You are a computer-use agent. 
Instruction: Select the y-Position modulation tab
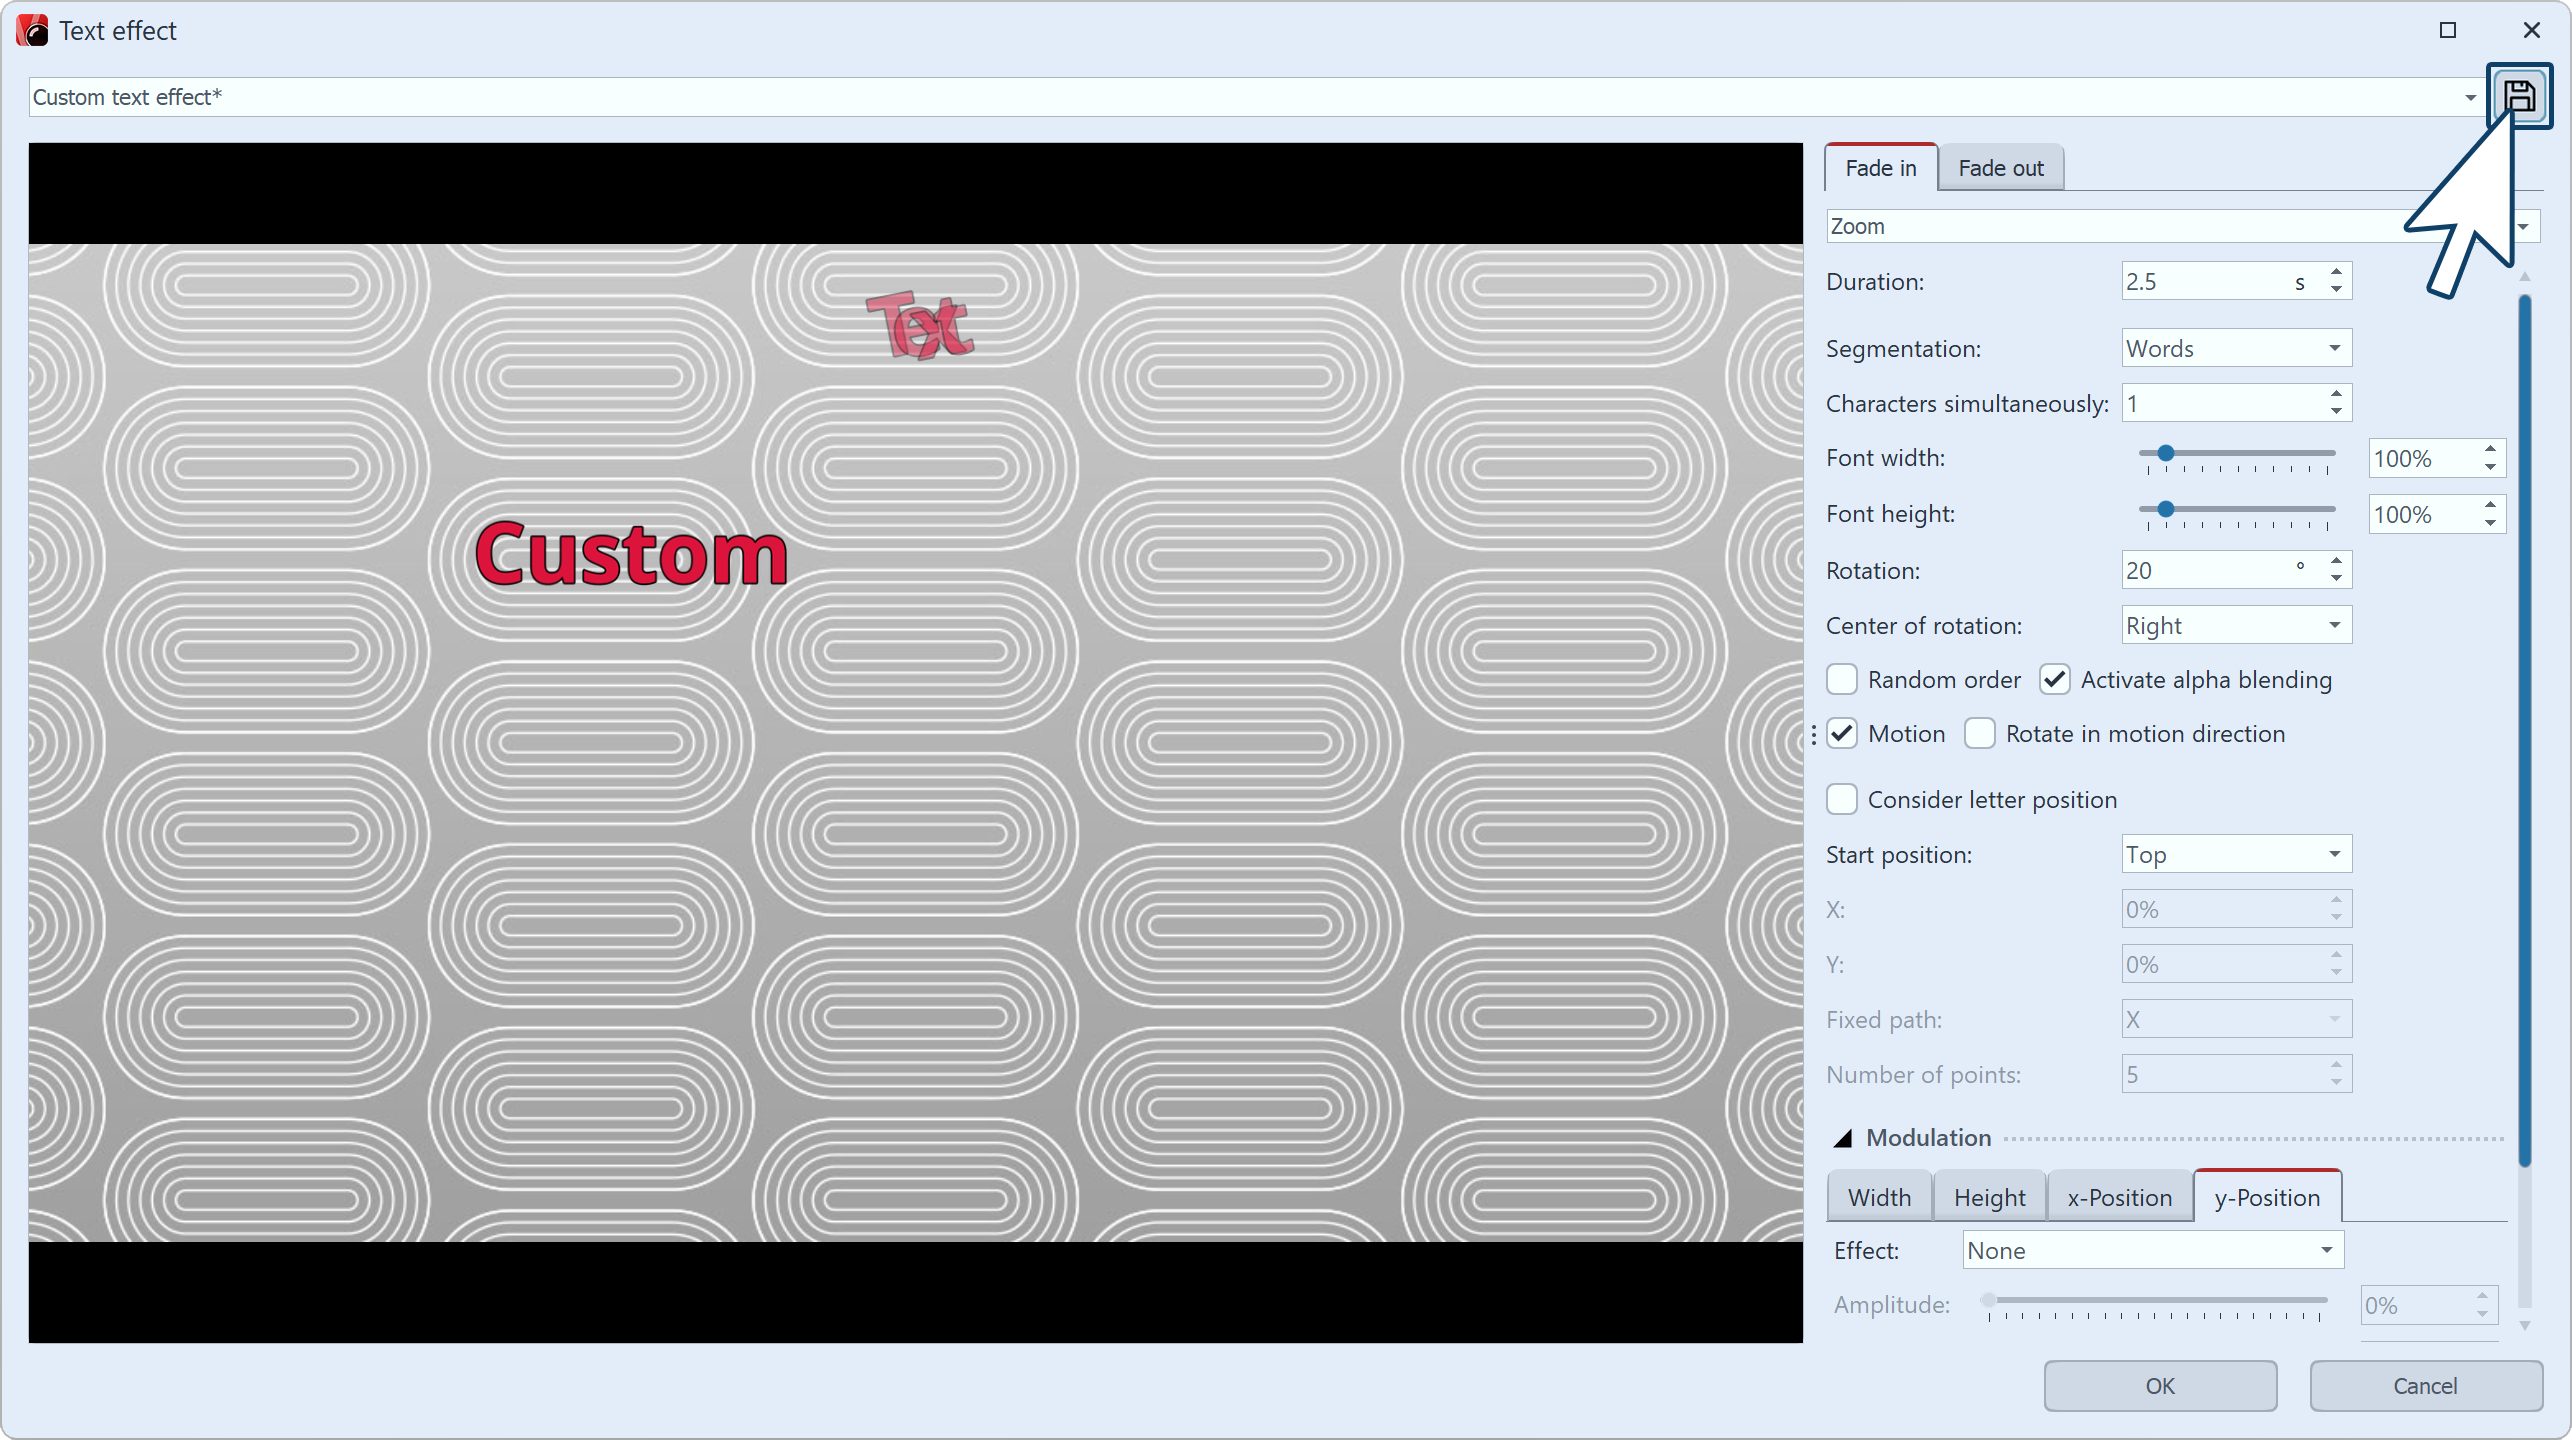(2266, 1196)
